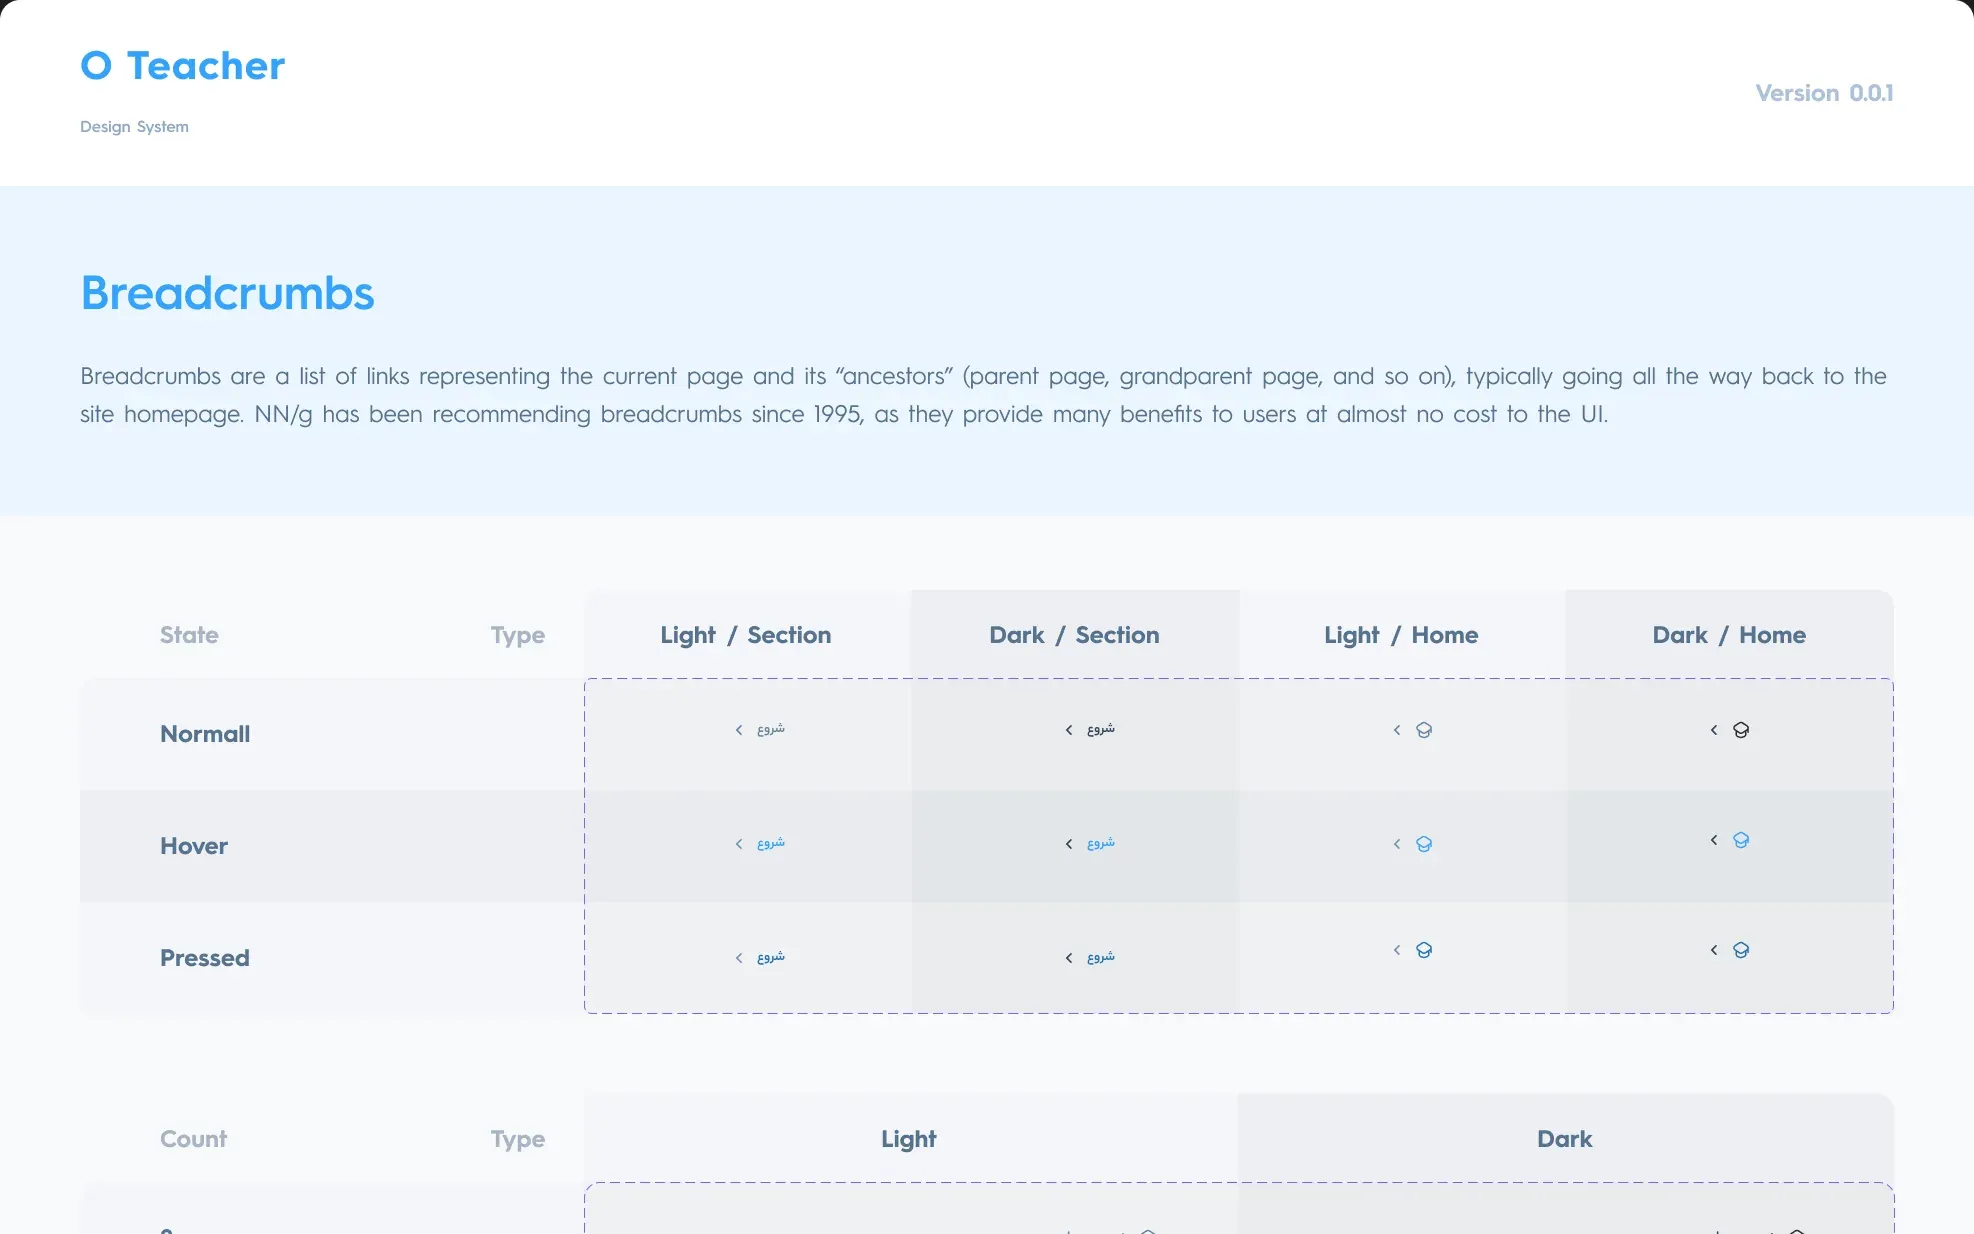Click chevron in Normall Dark / Section breadcrumb
Screen dimensions: 1974x1234
[1069, 730]
